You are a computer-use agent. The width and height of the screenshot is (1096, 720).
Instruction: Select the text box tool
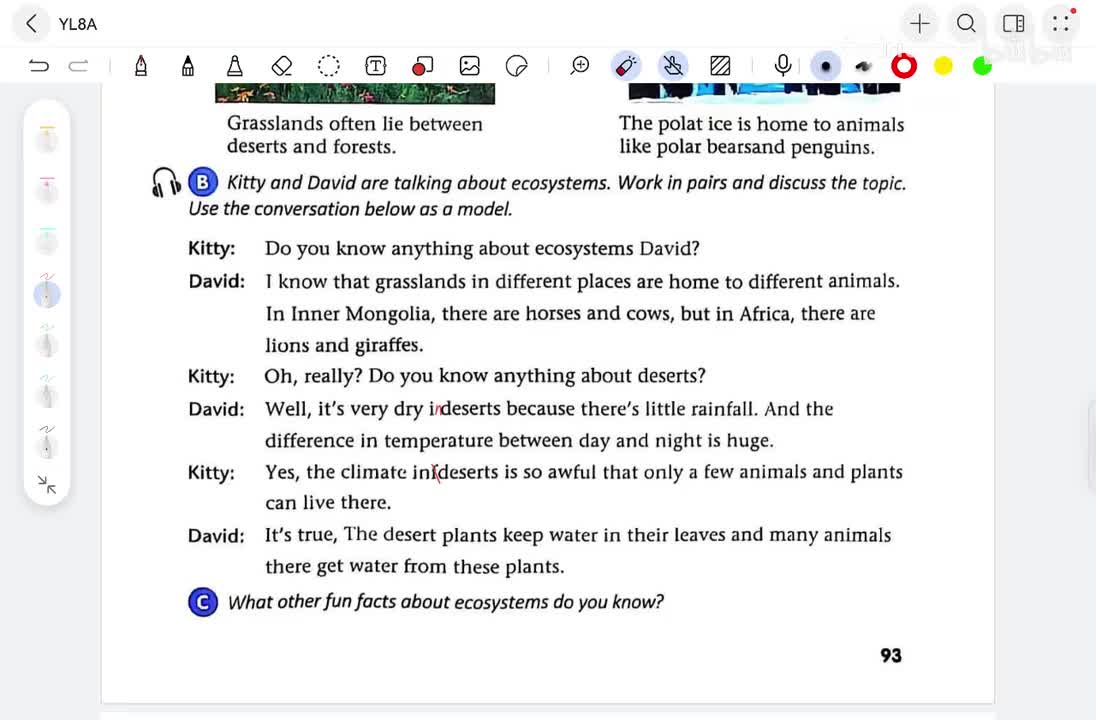pyautogui.click(x=375, y=66)
